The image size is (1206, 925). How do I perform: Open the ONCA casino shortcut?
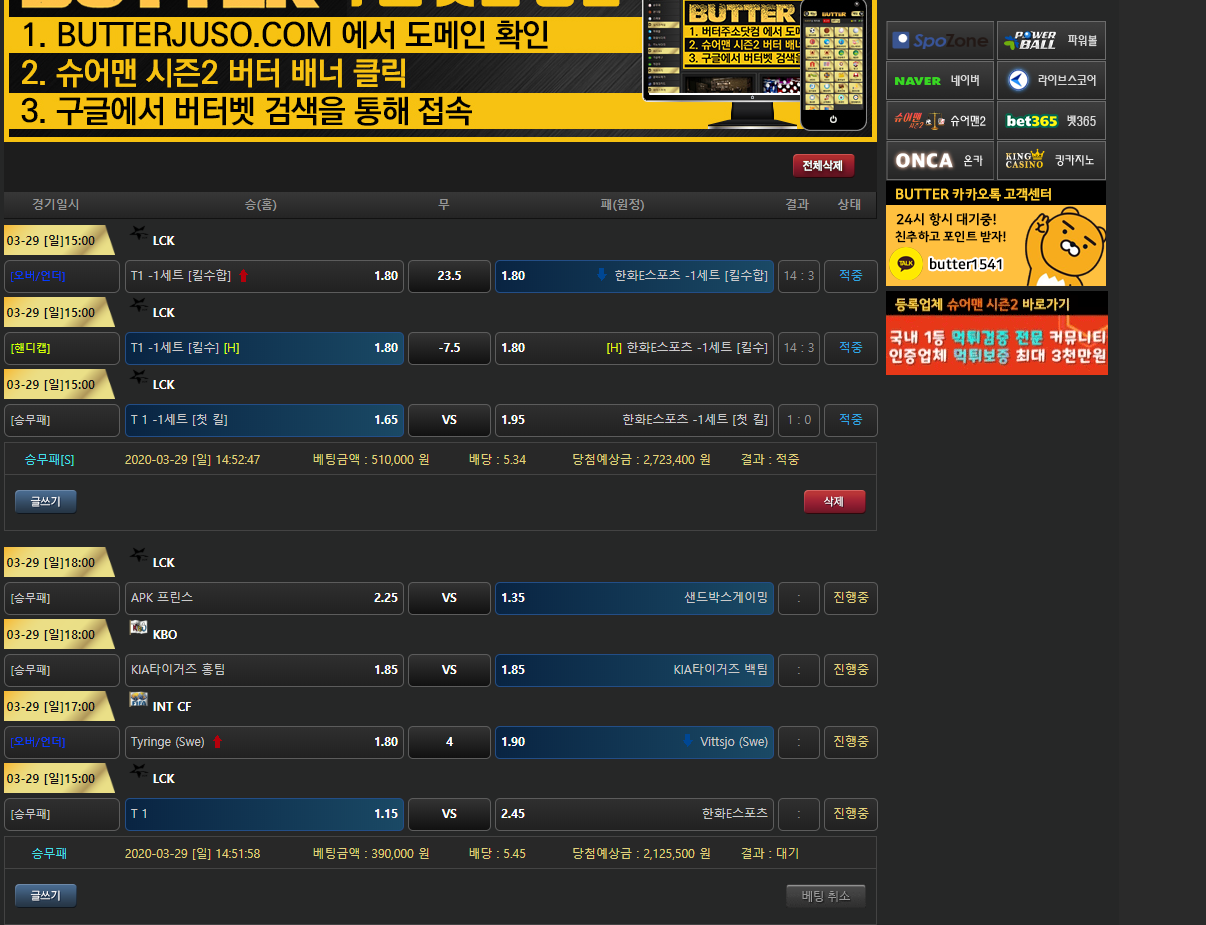[x=939, y=161]
